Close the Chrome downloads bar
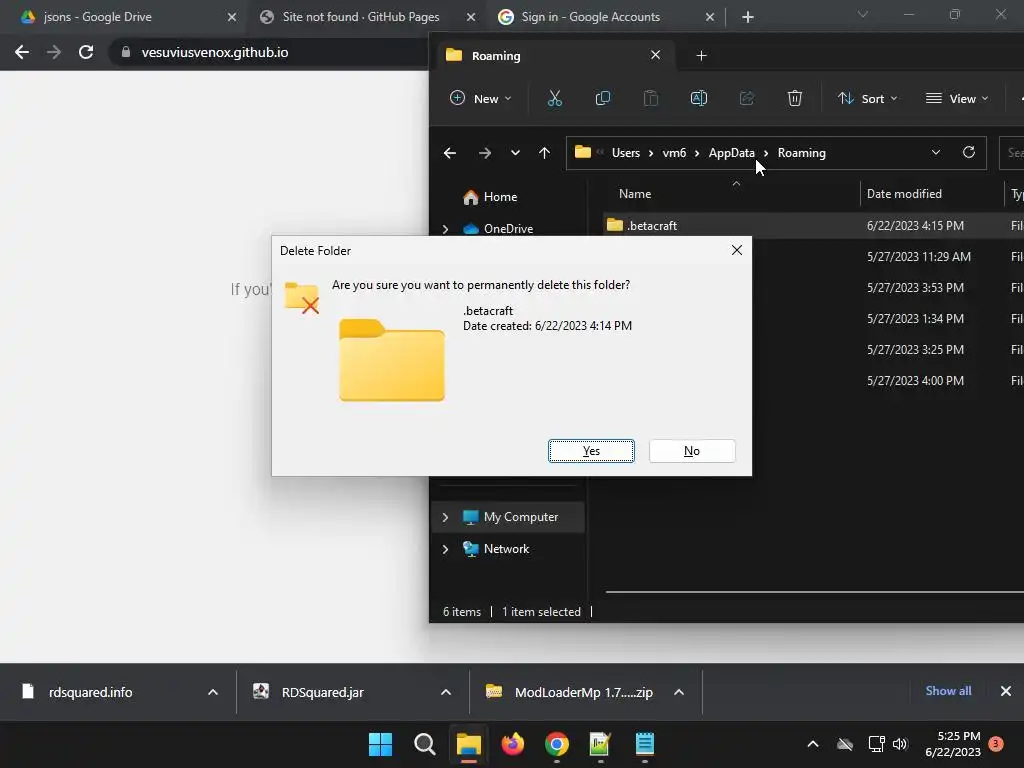The image size is (1024, 768). point(1006,691)
